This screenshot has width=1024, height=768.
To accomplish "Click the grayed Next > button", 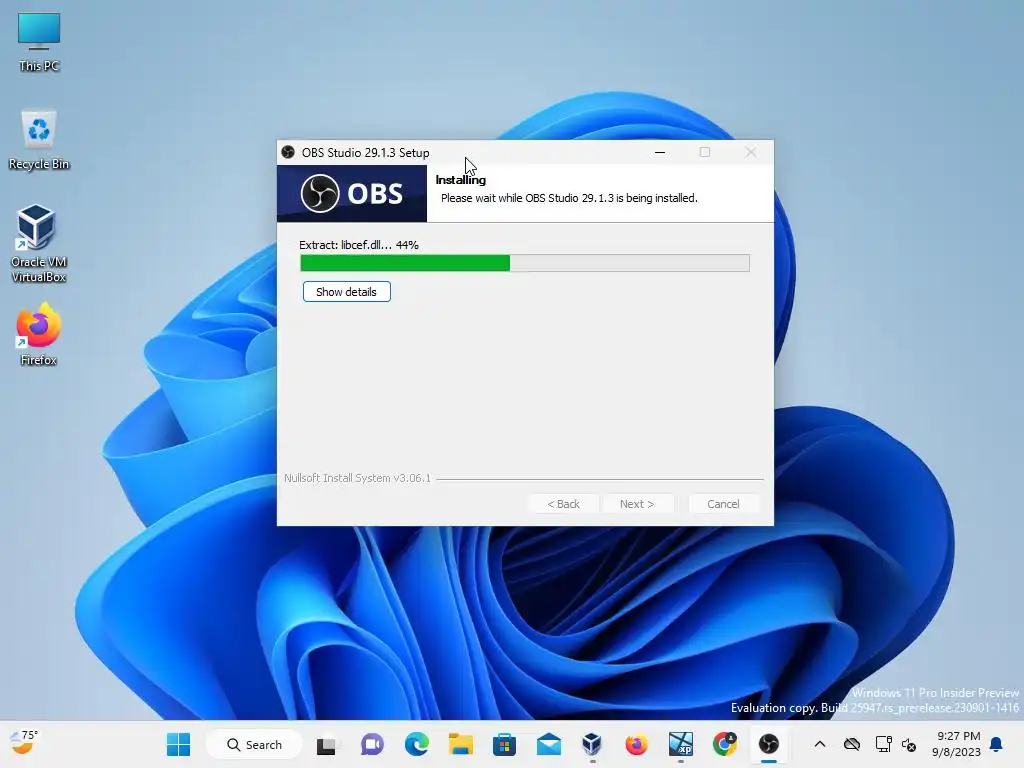I will tap(637, 504).
